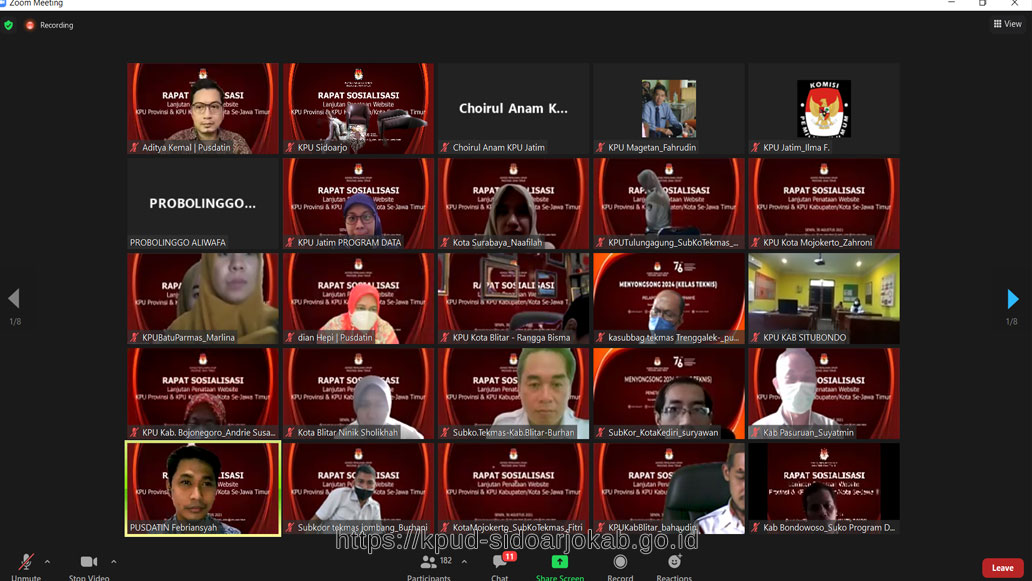Click the Choirul Anam KPU Jatim tile

(x=513, y=108)
